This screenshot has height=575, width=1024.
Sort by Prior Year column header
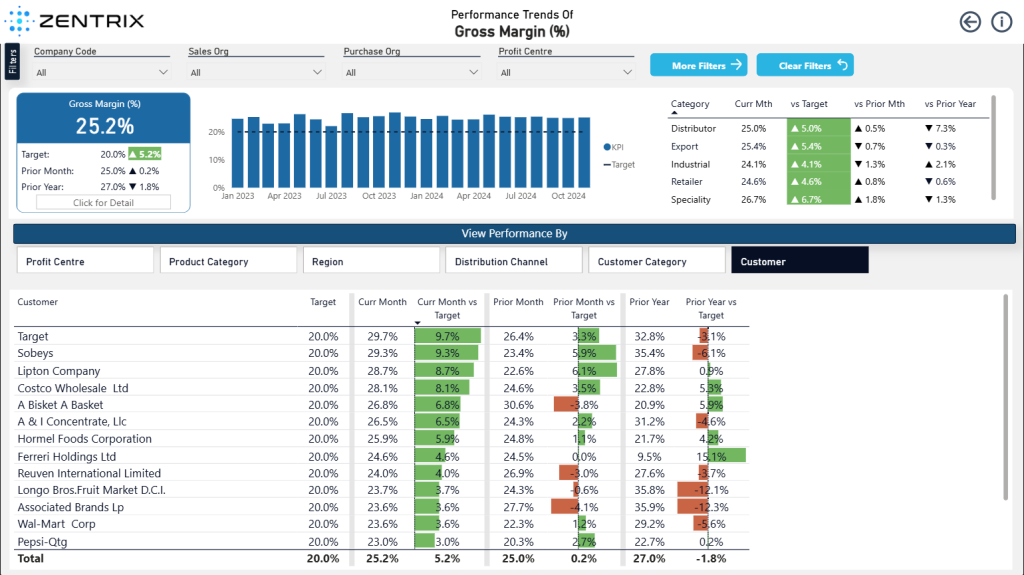(649, 302)
